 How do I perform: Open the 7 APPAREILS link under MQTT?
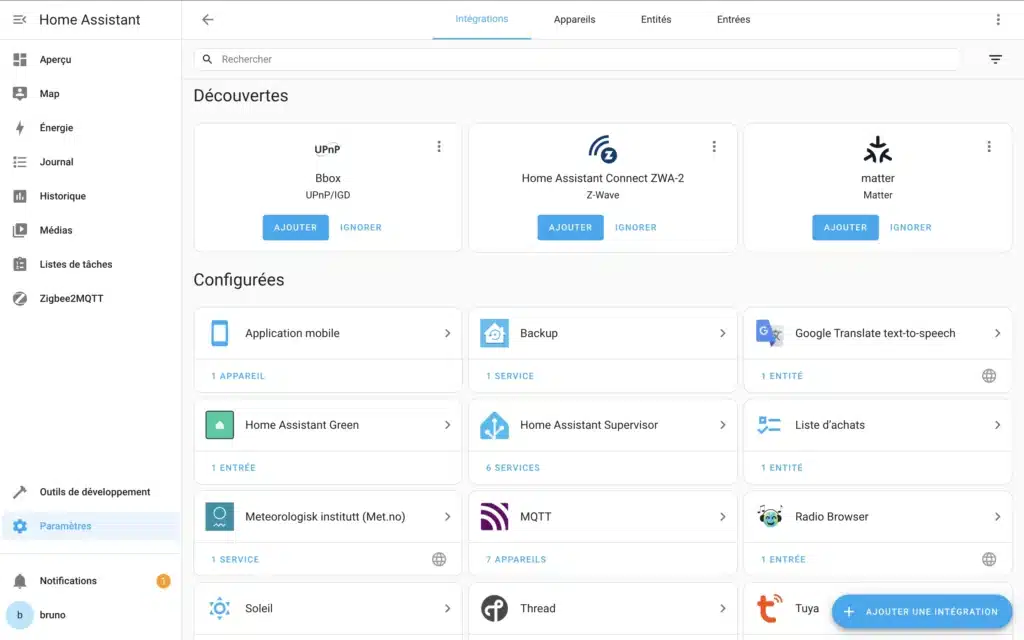tap(516, 560)
